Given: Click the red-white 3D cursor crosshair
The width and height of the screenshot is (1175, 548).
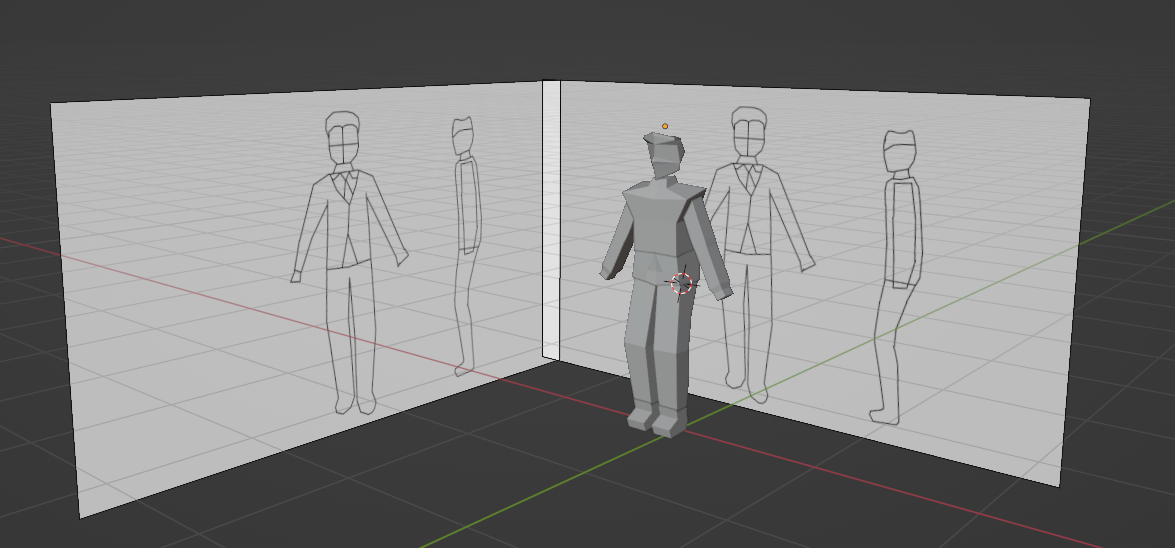Looking at the screenshot, I should click(x=682, y=284).
